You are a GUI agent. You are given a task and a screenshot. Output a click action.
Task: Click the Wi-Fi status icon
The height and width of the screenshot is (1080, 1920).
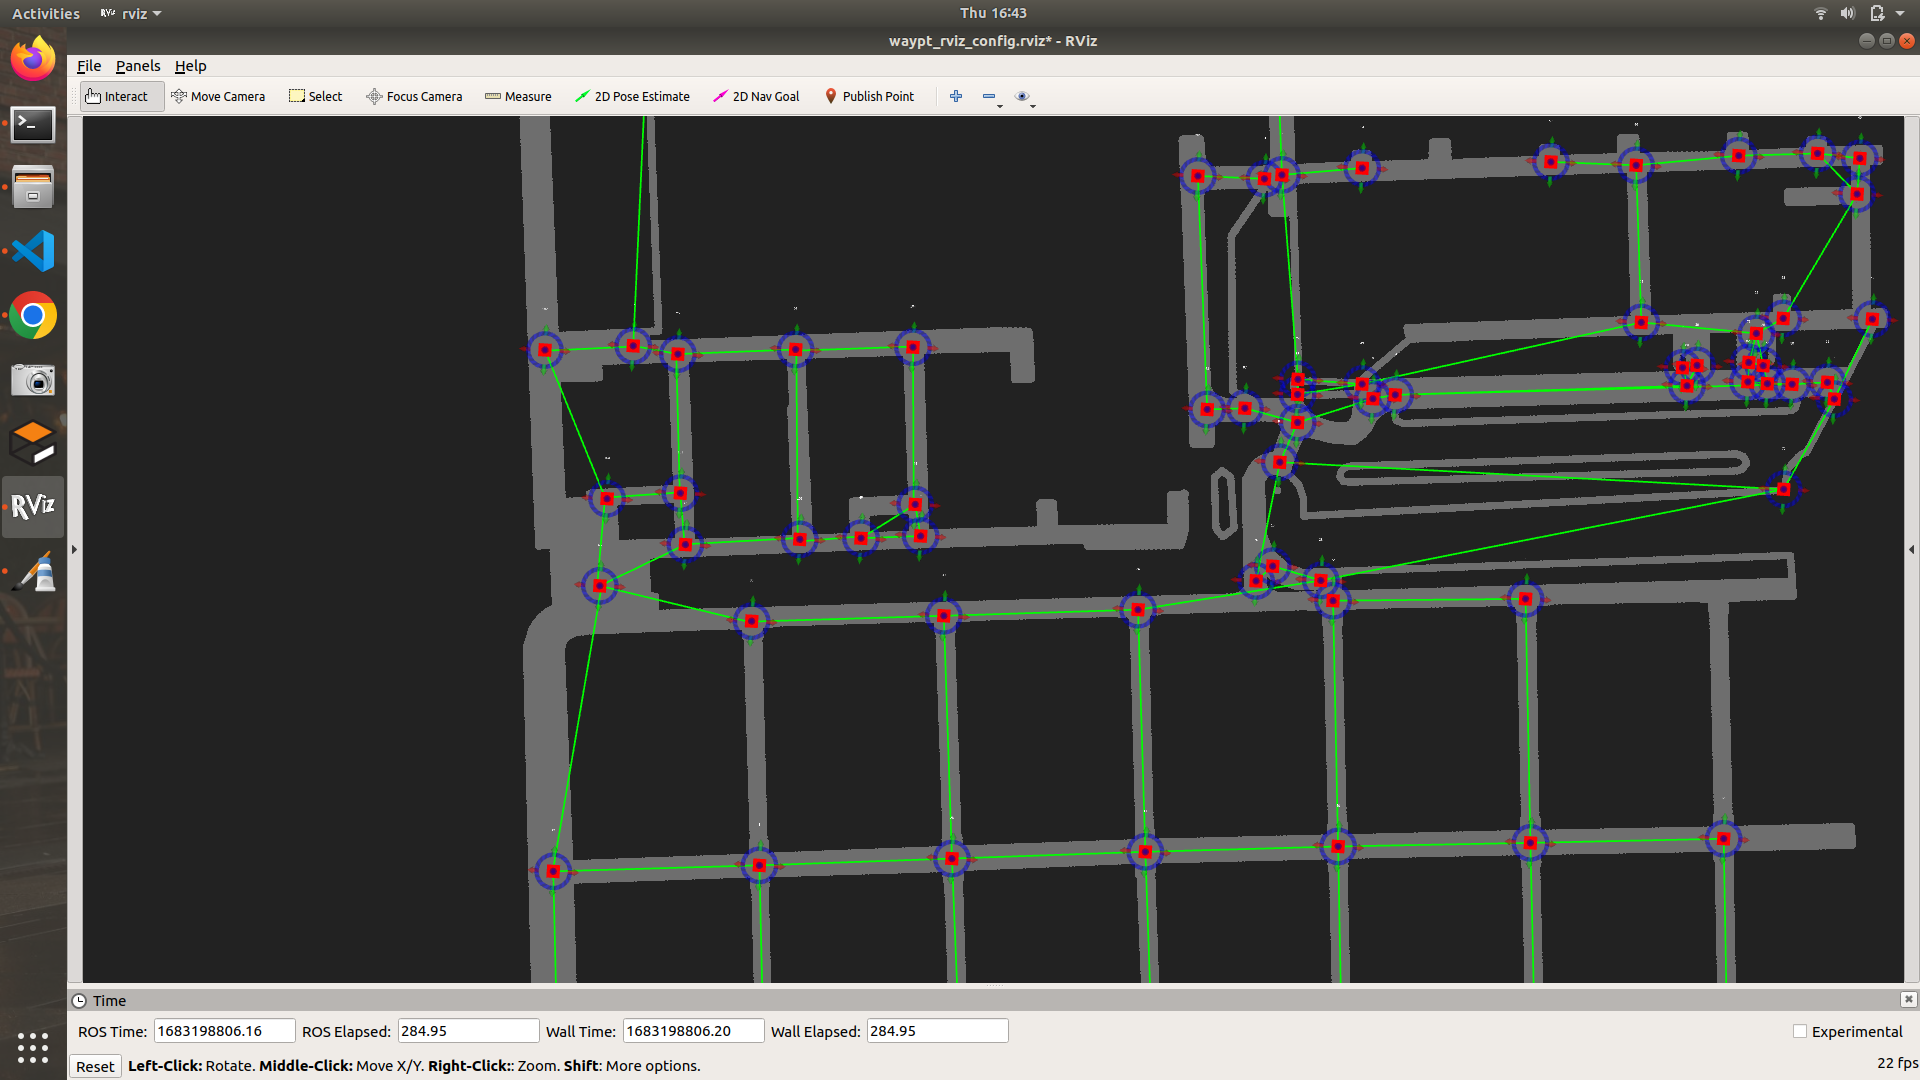(x=1820, y=13)
